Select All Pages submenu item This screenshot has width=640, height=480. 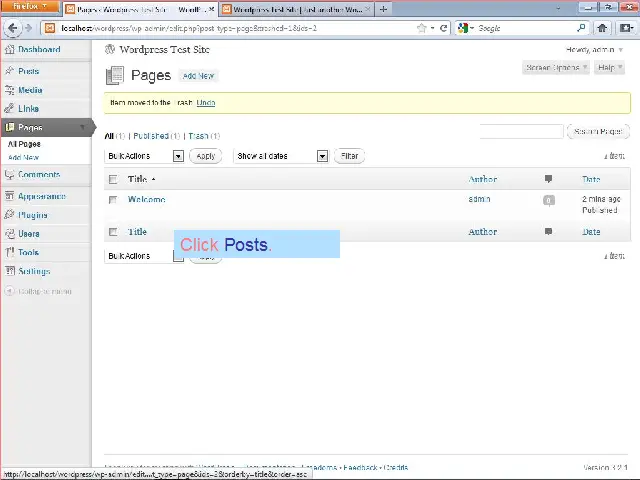[x=24, y=144]
